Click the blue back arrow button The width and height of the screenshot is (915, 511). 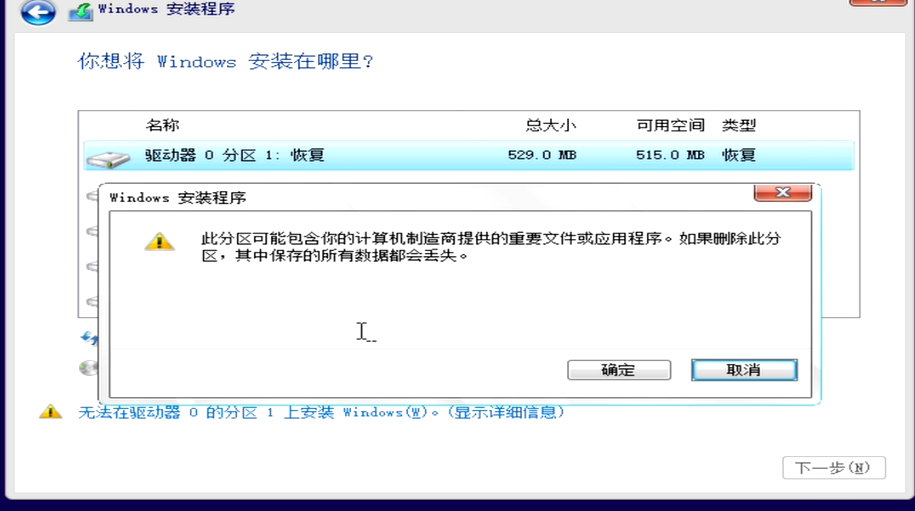click(38, 12)
